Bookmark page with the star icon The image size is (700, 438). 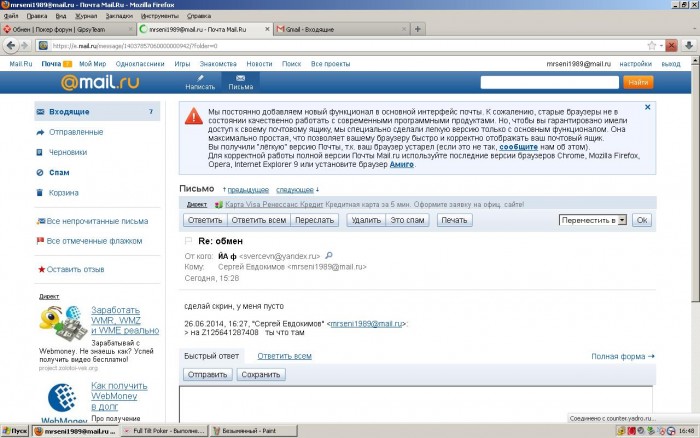(x=652, y=46)
